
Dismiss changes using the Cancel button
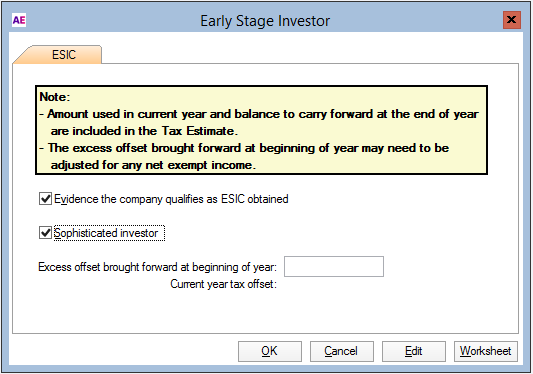(x=342, y=351)
